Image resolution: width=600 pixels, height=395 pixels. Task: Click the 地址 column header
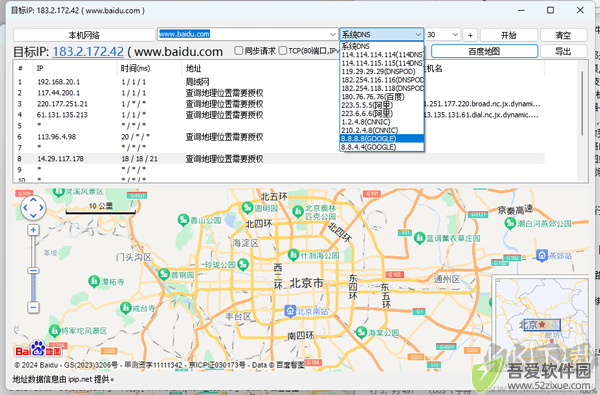pyautogui.click(x=193, y=69)
